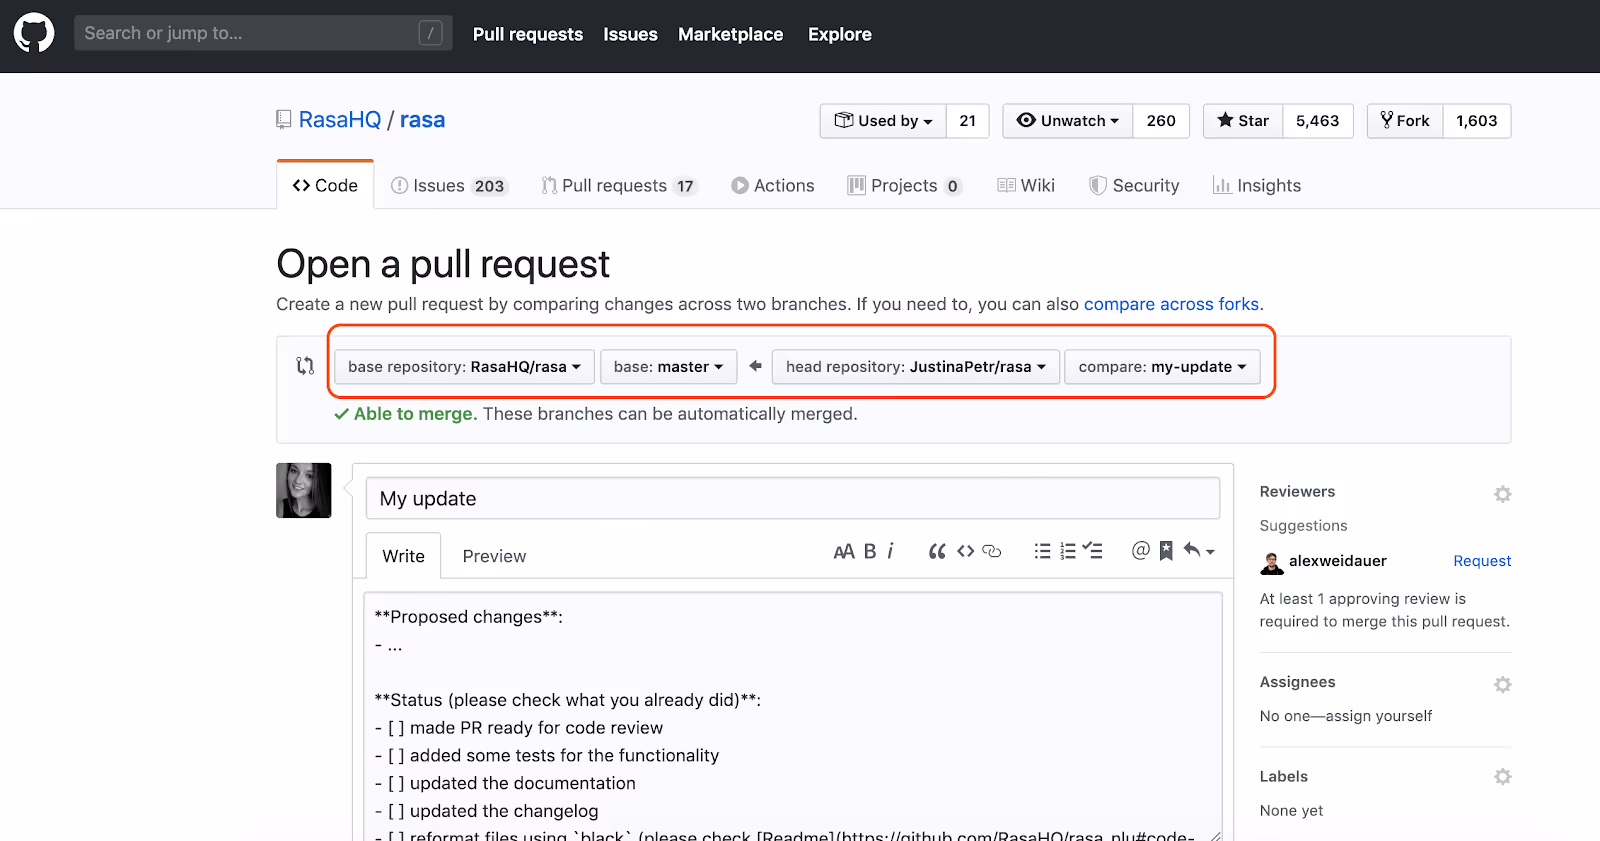Expand the Used by dropdown

[883, 121]
